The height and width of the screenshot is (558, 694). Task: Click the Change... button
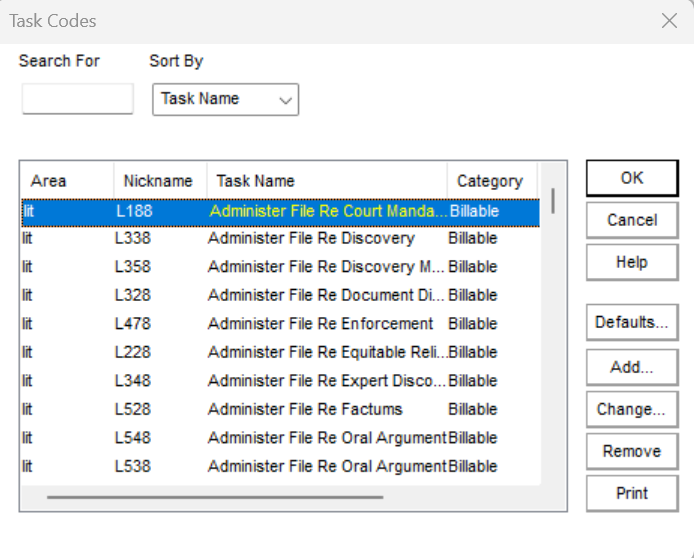point(631,409)
